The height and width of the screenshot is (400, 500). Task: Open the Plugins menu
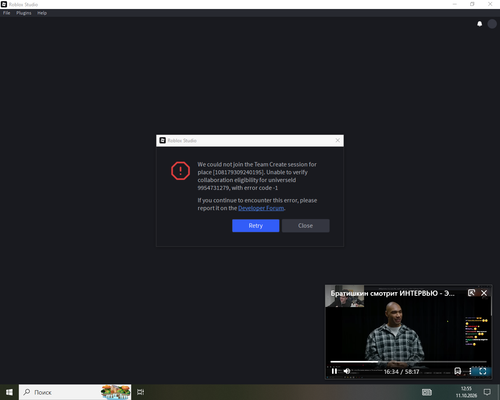[24, 13]
